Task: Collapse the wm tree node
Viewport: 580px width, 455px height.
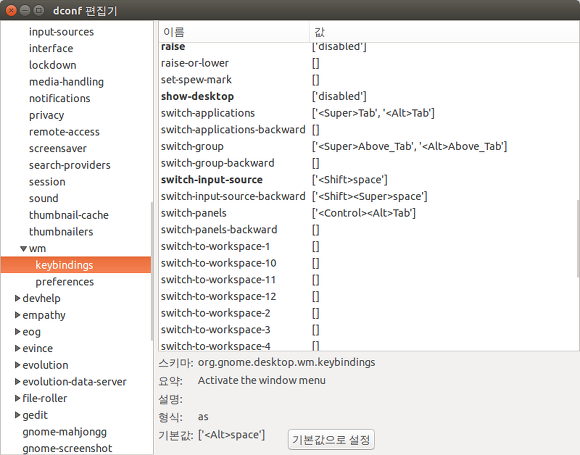Action: 23,249
